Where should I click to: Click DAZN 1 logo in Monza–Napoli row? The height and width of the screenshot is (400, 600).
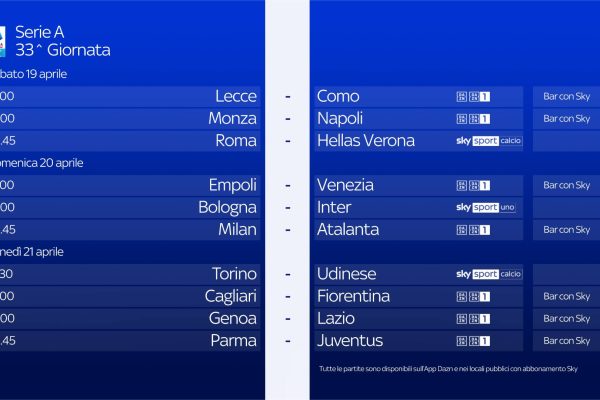473,119
